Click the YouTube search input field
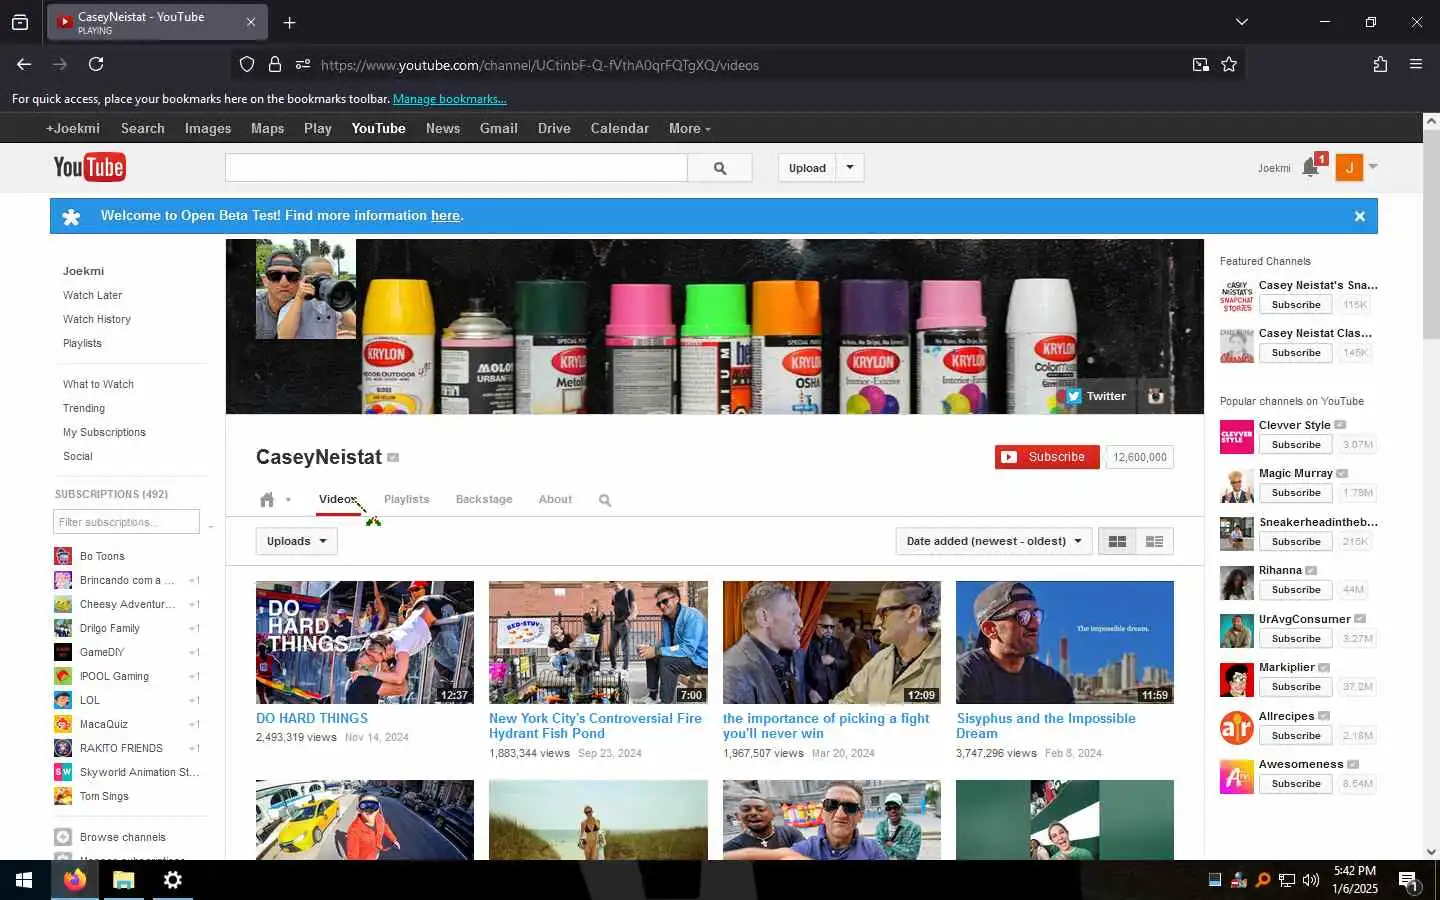The width and height of the screenshot is (1440, 900). pos(456,168)
